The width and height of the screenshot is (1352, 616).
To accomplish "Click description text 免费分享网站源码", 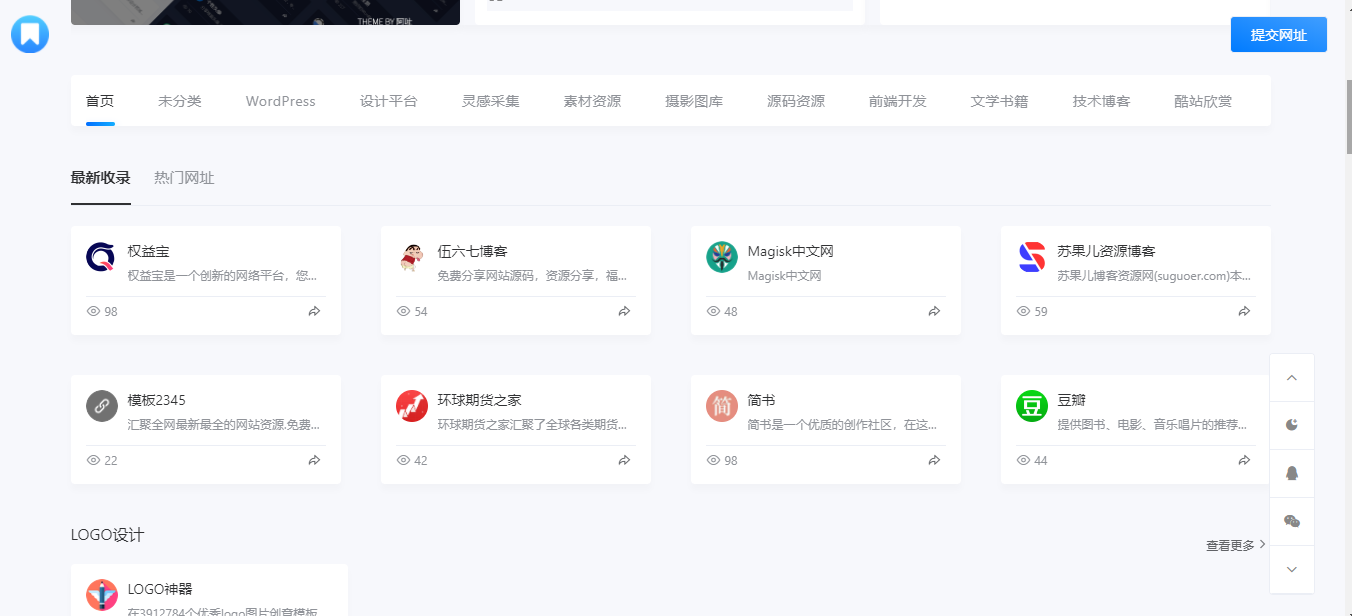I will pyautogui.click(x=533, y=276).
